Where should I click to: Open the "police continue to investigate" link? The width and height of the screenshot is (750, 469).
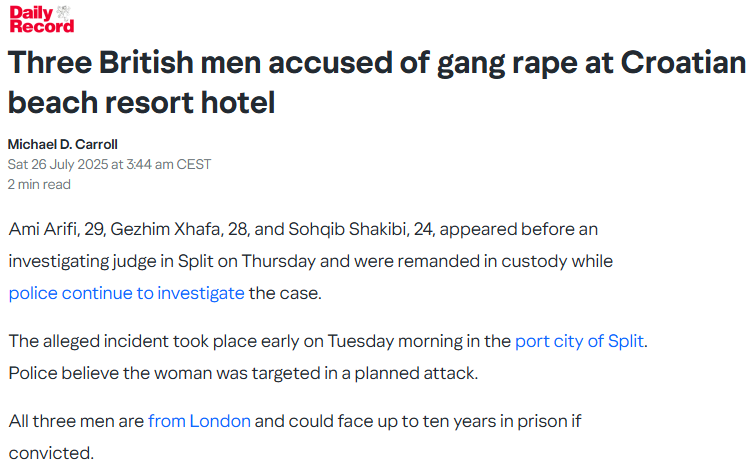coord(126,293)
